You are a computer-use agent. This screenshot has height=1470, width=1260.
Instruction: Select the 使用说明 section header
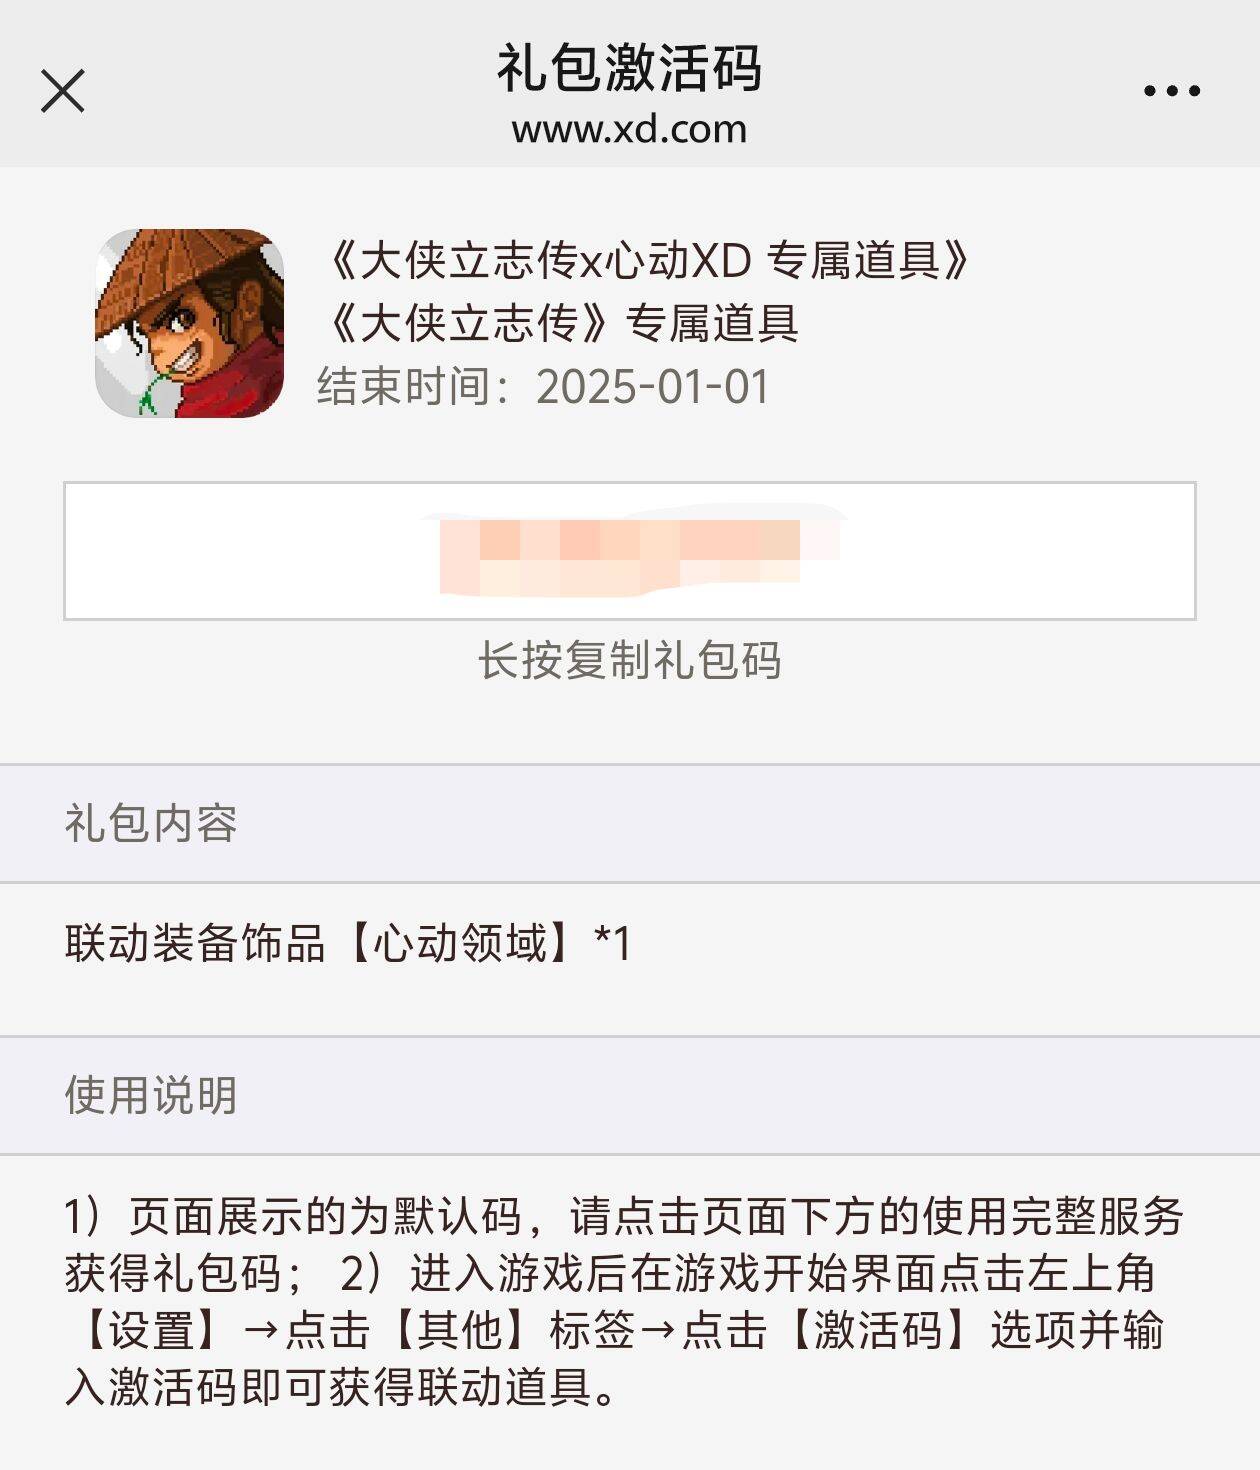click(x=151, y=1095)
